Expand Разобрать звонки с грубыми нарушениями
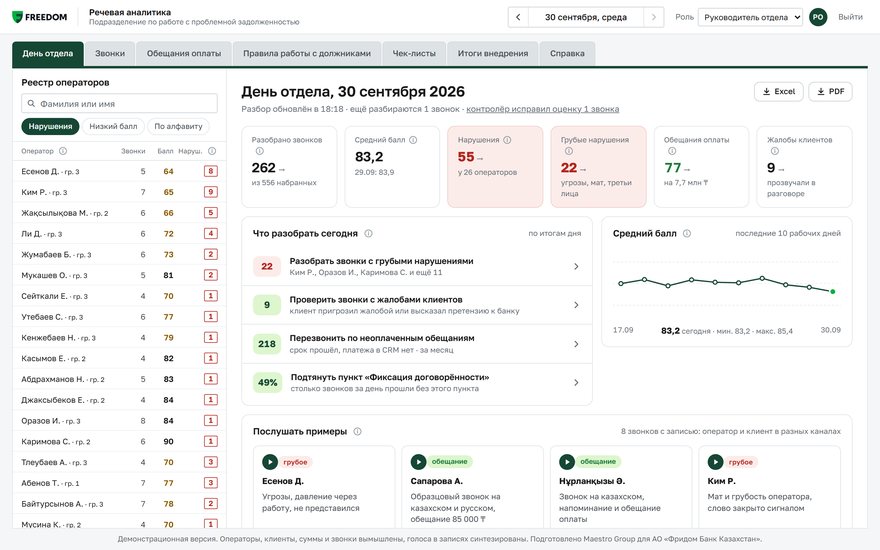The image size is (880, 550). coord(416,266)
